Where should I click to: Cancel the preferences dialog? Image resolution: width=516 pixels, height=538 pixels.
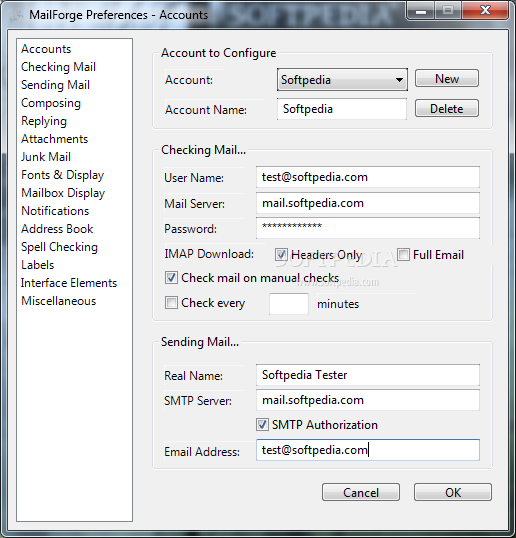[361, 492]
